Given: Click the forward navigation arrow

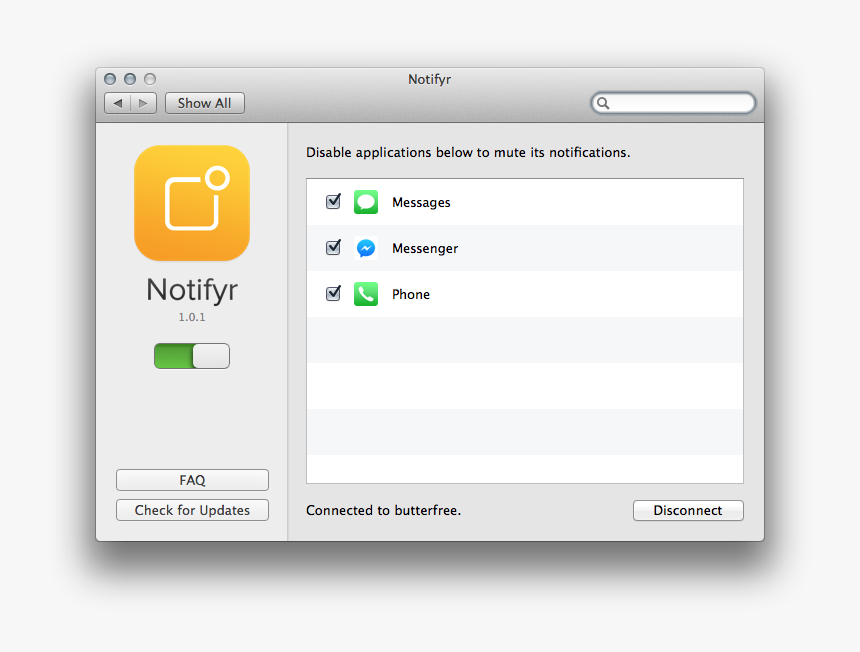Looking at the screenshot, I should click(x=143, y=103).
